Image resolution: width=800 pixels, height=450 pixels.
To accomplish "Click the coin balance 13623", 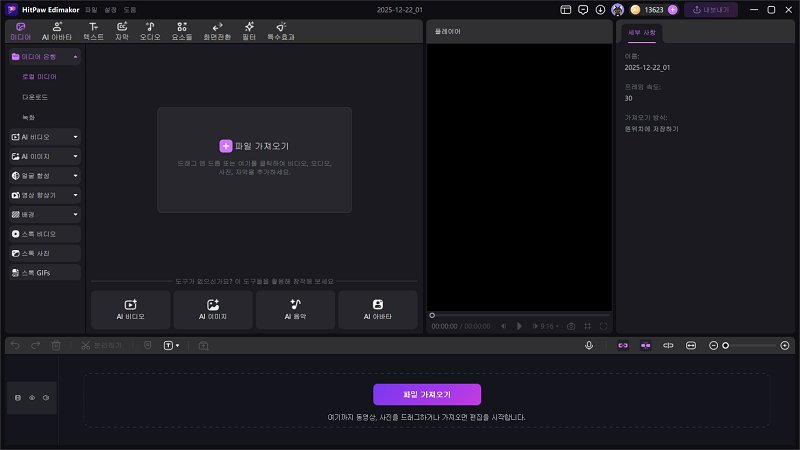I will 654,10.
